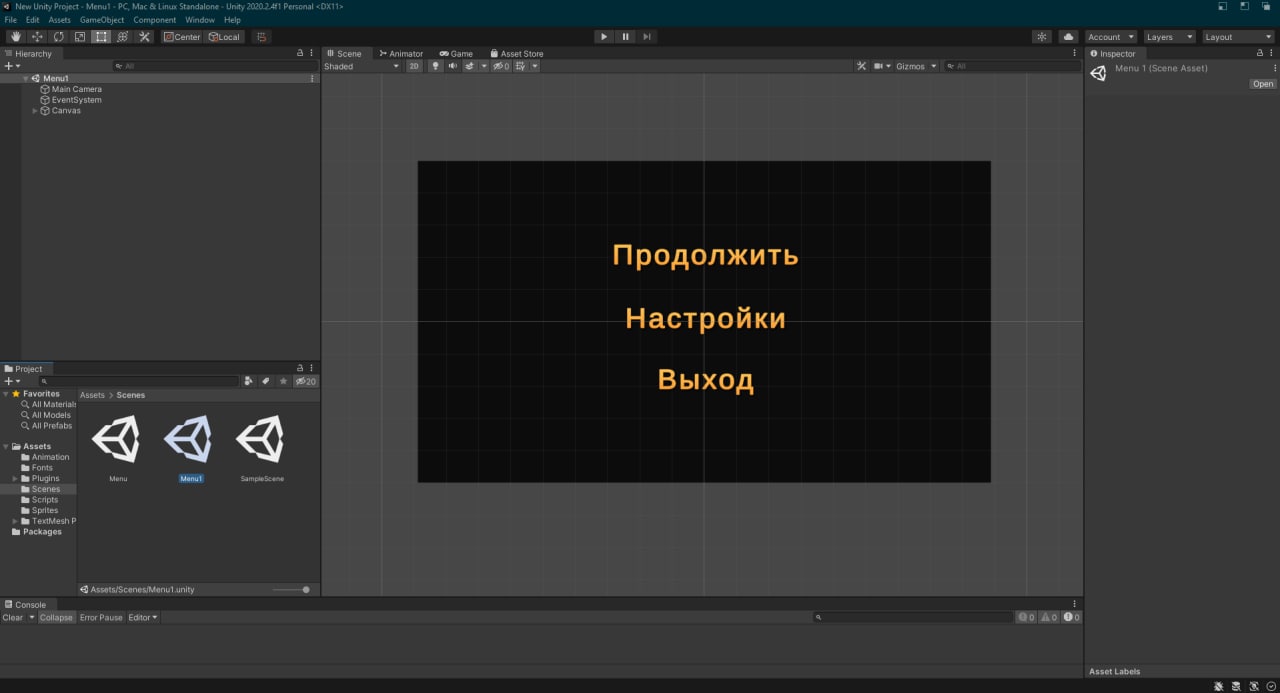Click the Hierarchy panel lock icon
The height and width of the screenshot is (693, 1280).
pos(300,54)
